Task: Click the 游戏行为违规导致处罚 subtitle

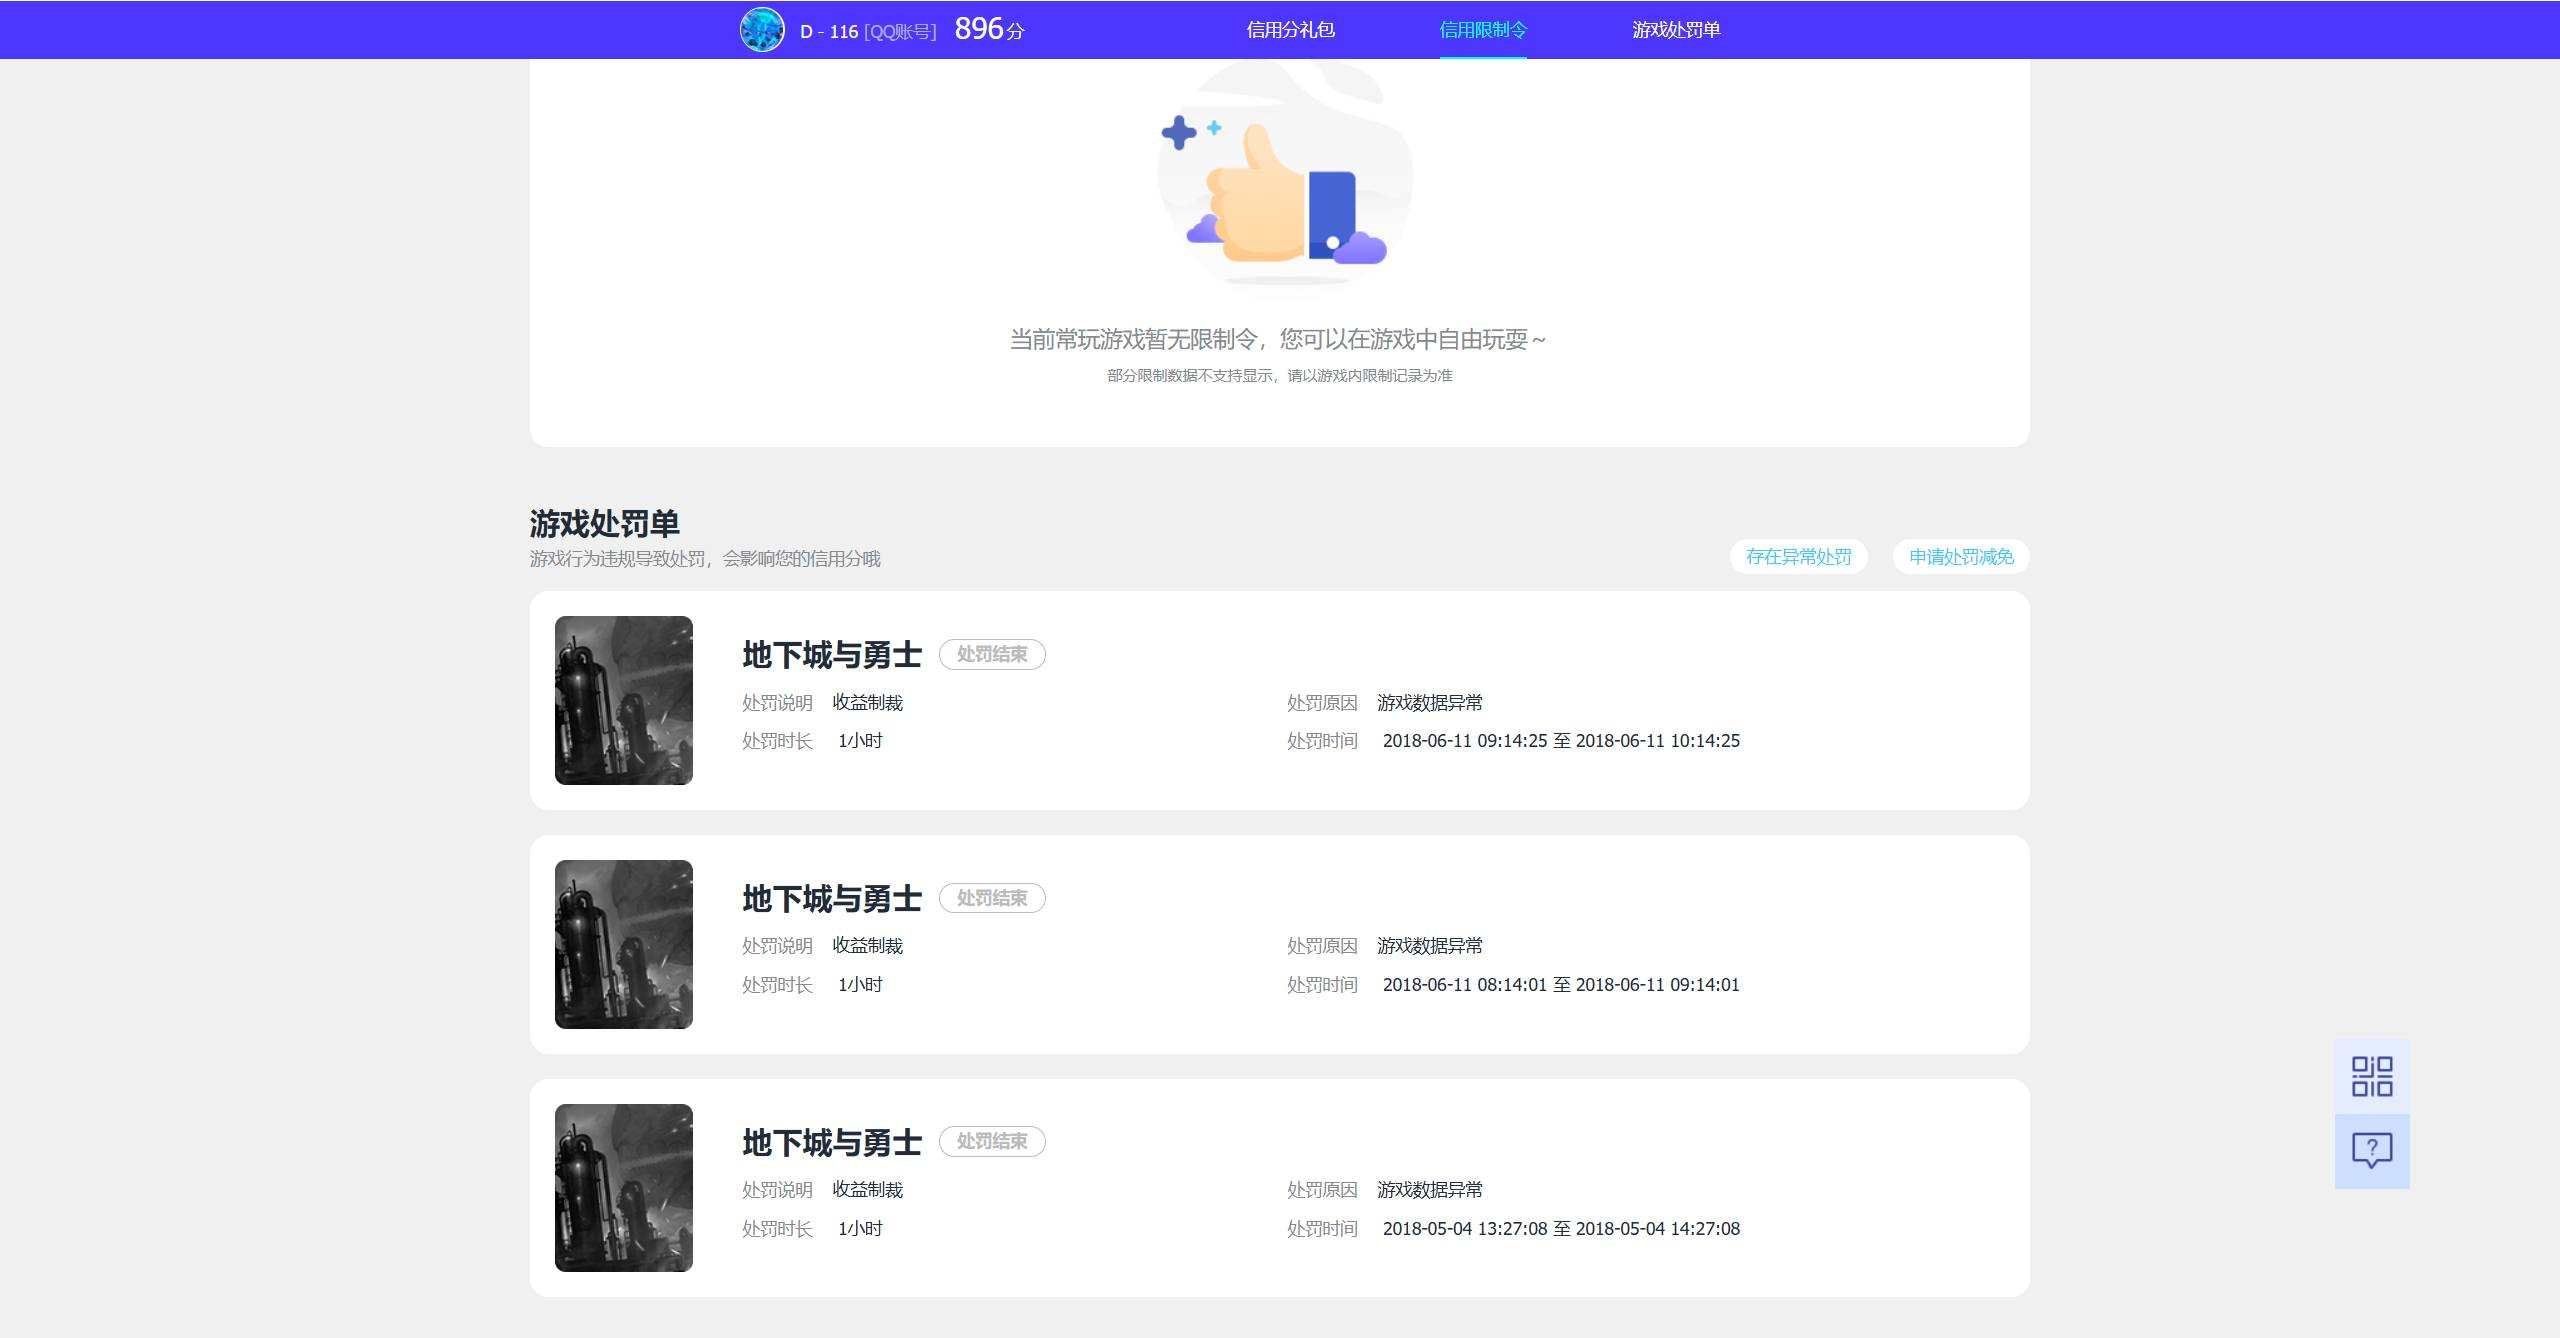Action: [x=705, y=559]
